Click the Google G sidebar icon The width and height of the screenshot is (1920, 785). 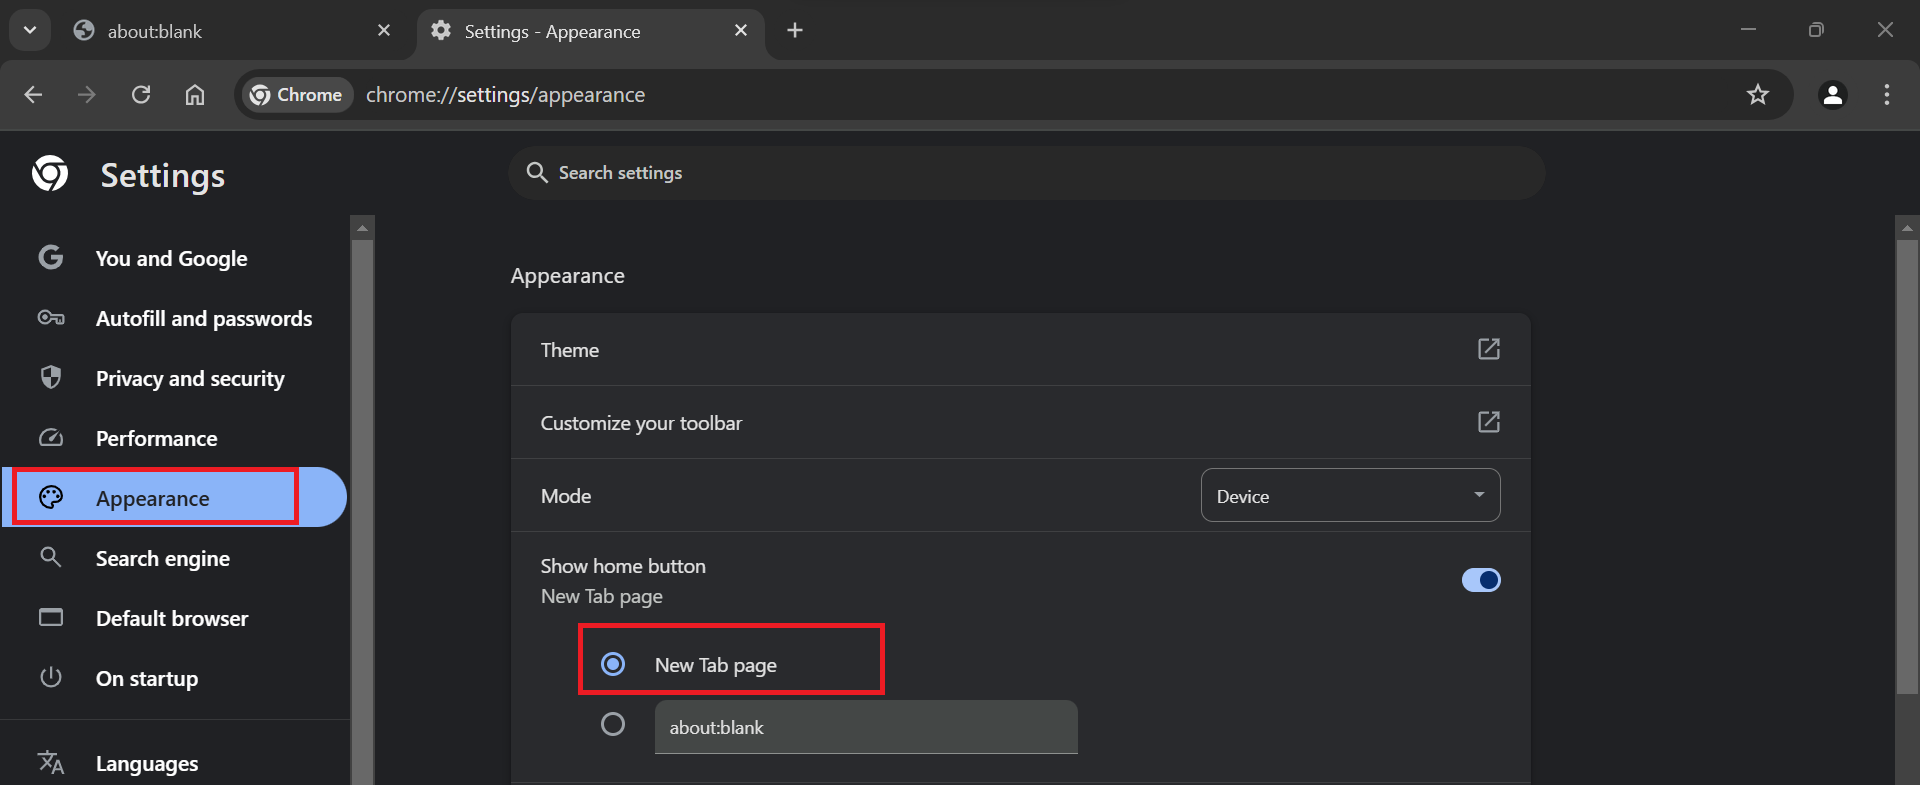[51, 258]
